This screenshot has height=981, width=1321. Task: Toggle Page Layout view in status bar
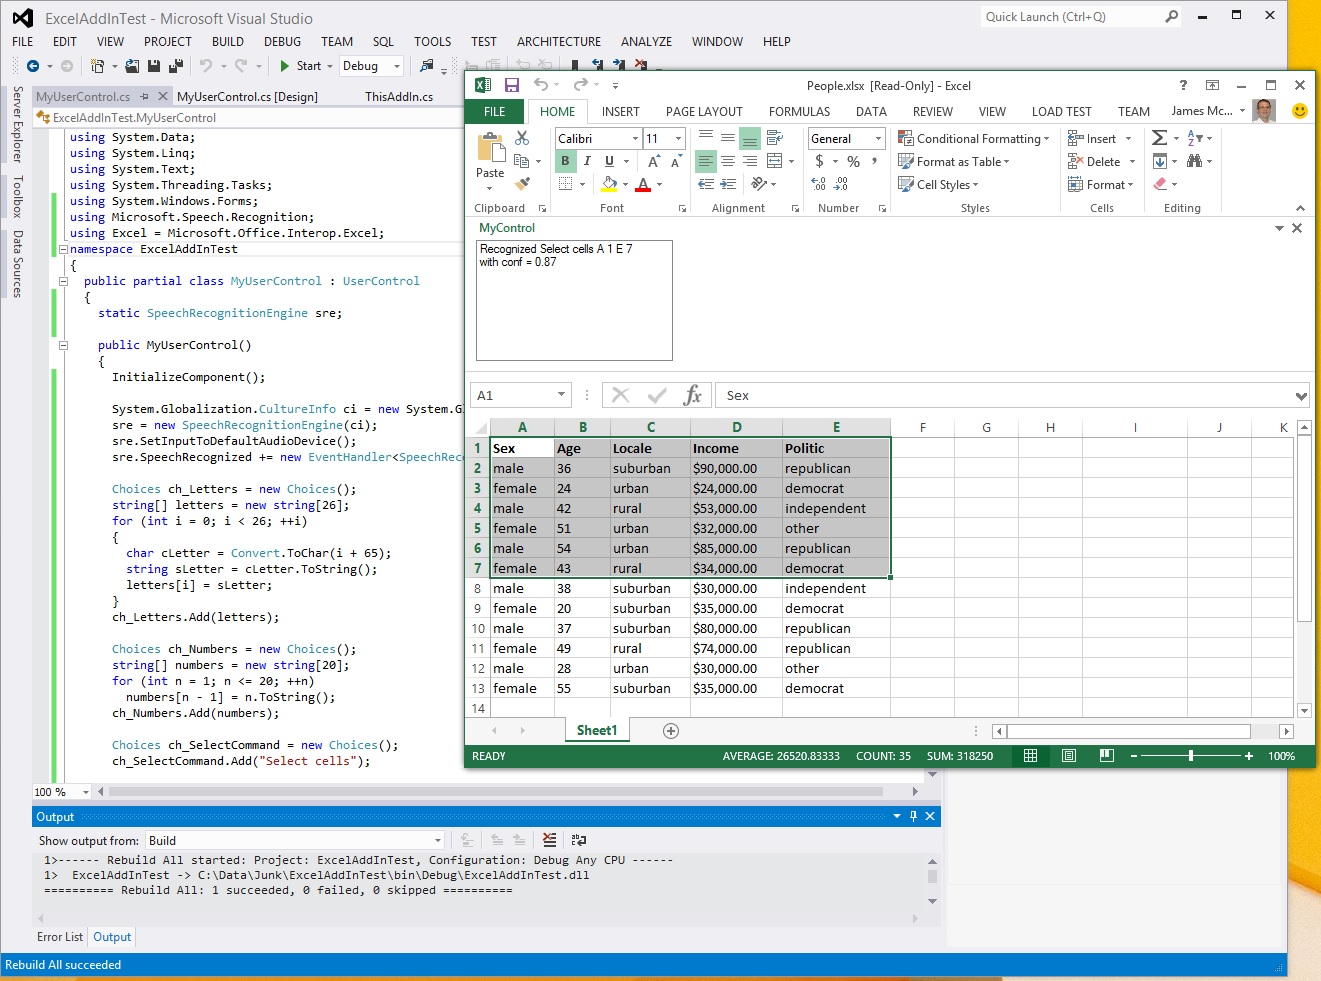pyautogui.click(x=1068, y=756)
